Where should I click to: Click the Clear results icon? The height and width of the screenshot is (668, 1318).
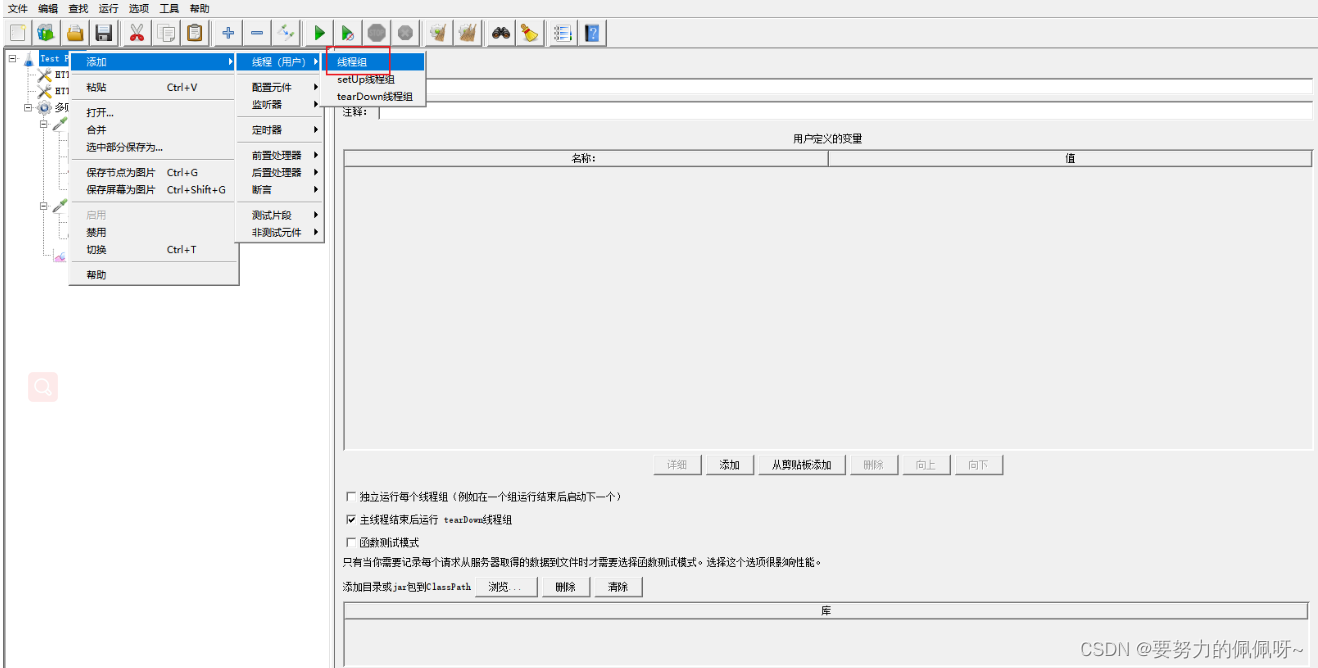point(438,33)
